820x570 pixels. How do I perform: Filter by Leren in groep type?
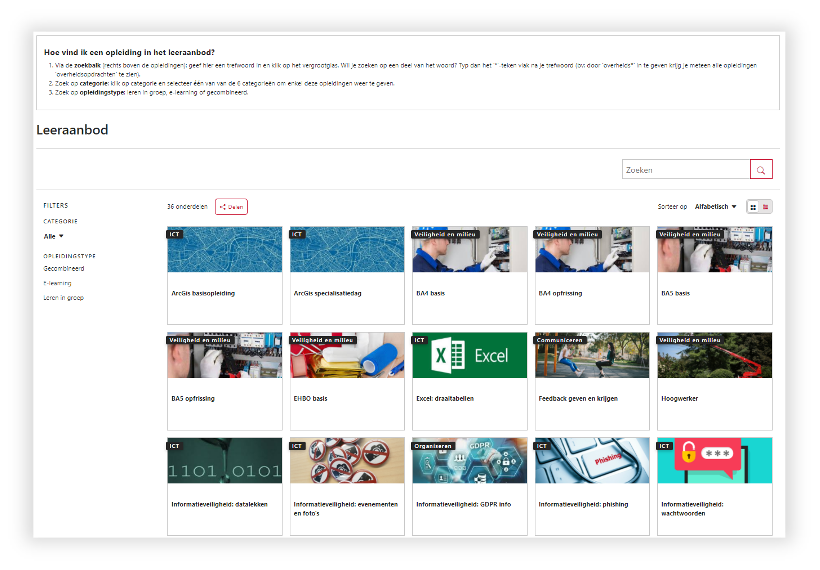pyautogui.click(x=62, y=298)
